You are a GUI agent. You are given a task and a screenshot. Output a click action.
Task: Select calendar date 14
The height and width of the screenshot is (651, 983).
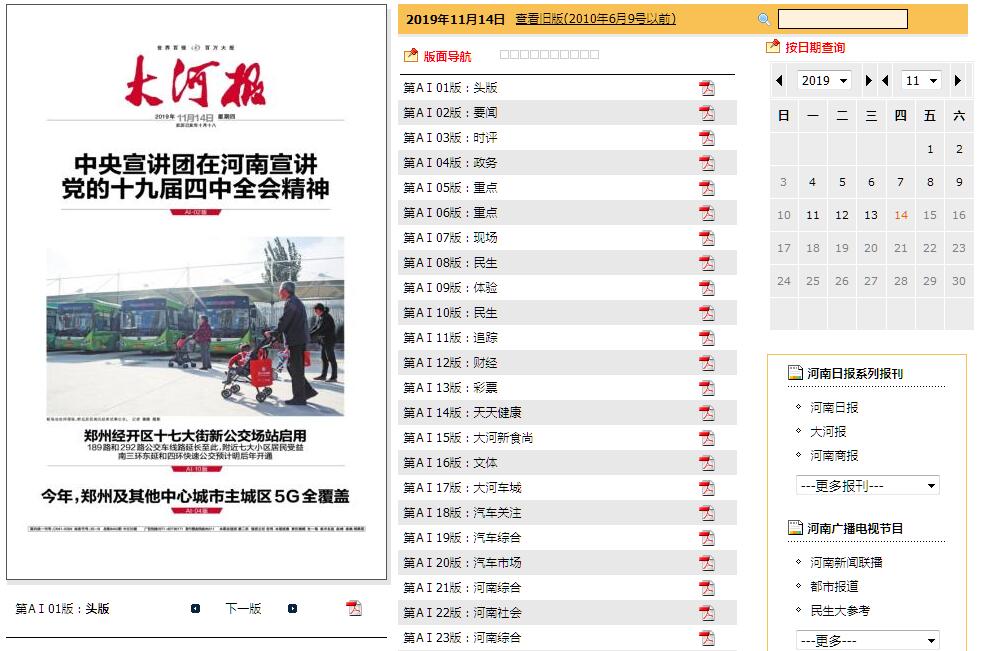click(900, 215)
